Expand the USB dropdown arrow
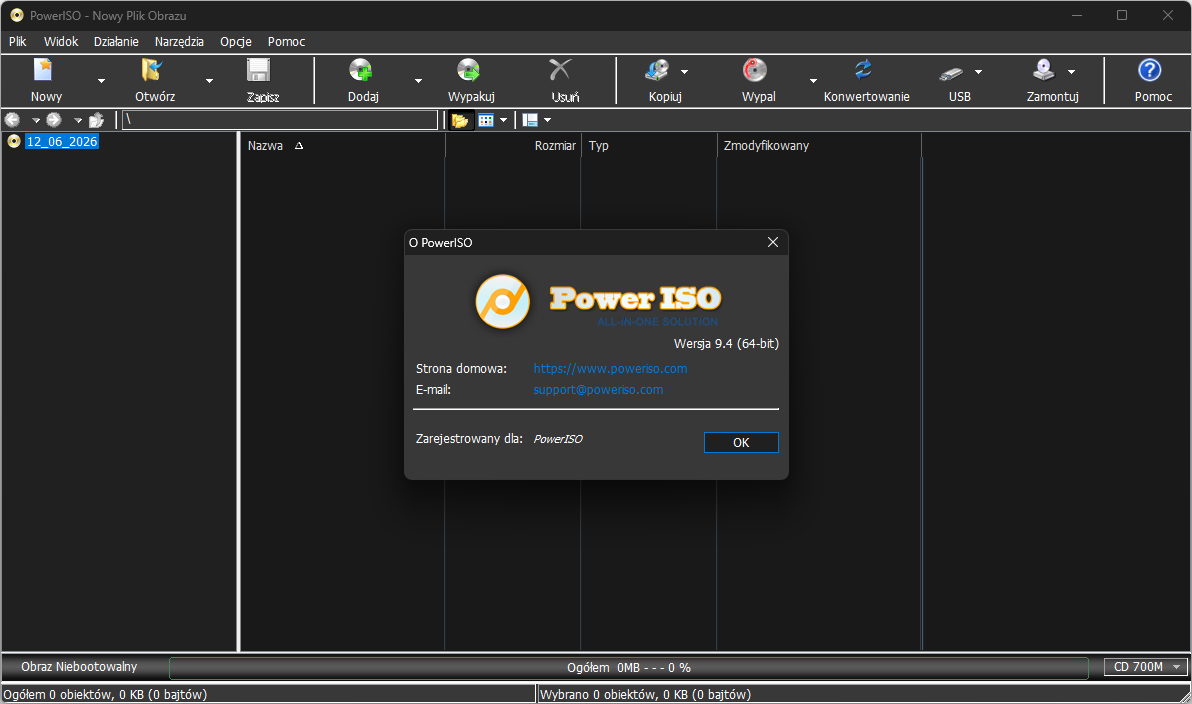Screen dimensions: 1192x704 pos(978,72)
